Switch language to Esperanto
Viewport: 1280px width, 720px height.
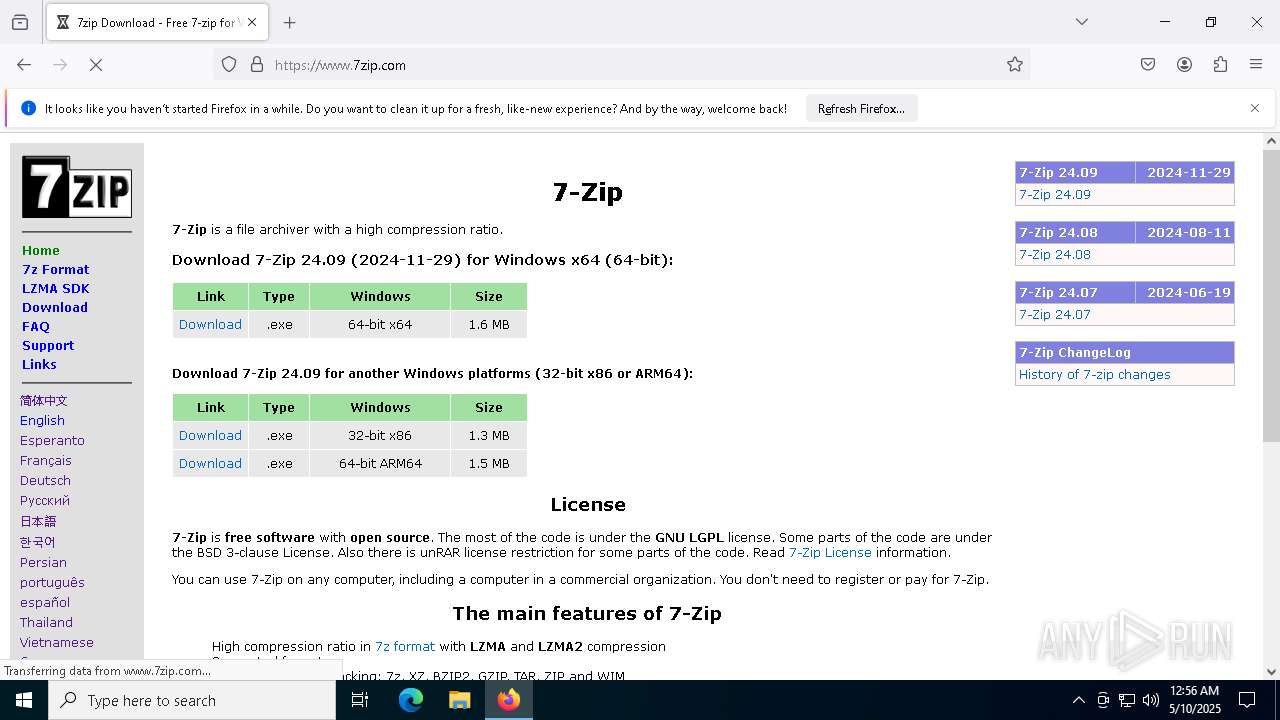tap(52, 440)
